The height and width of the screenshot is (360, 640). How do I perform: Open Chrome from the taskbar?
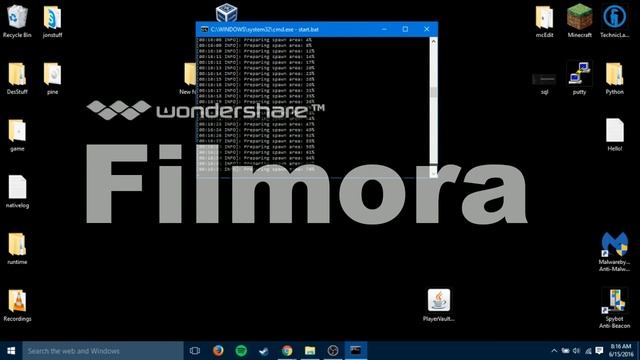287,351
